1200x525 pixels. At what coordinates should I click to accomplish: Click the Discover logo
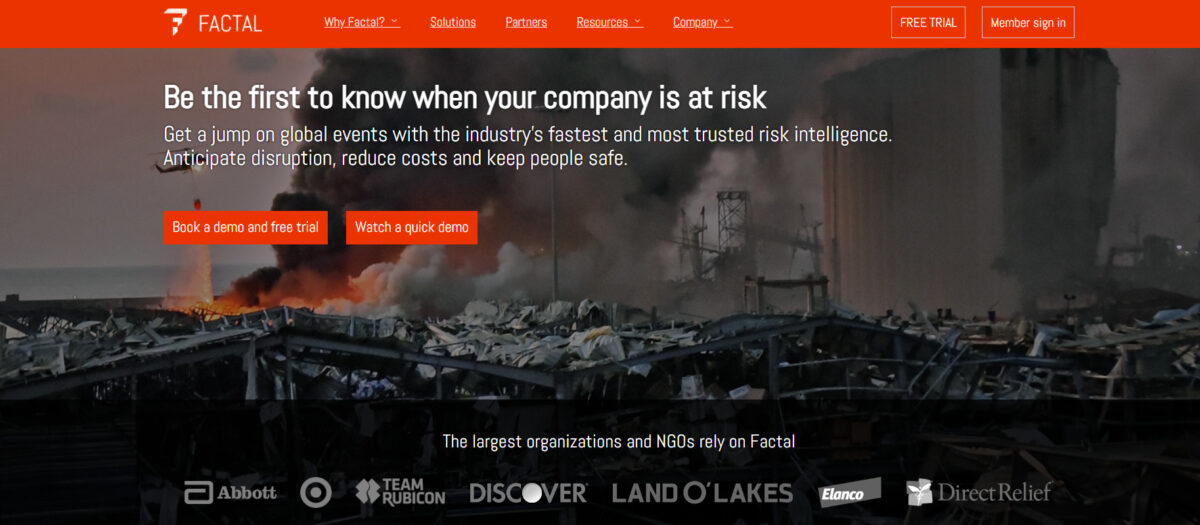(x=528, y=493)
